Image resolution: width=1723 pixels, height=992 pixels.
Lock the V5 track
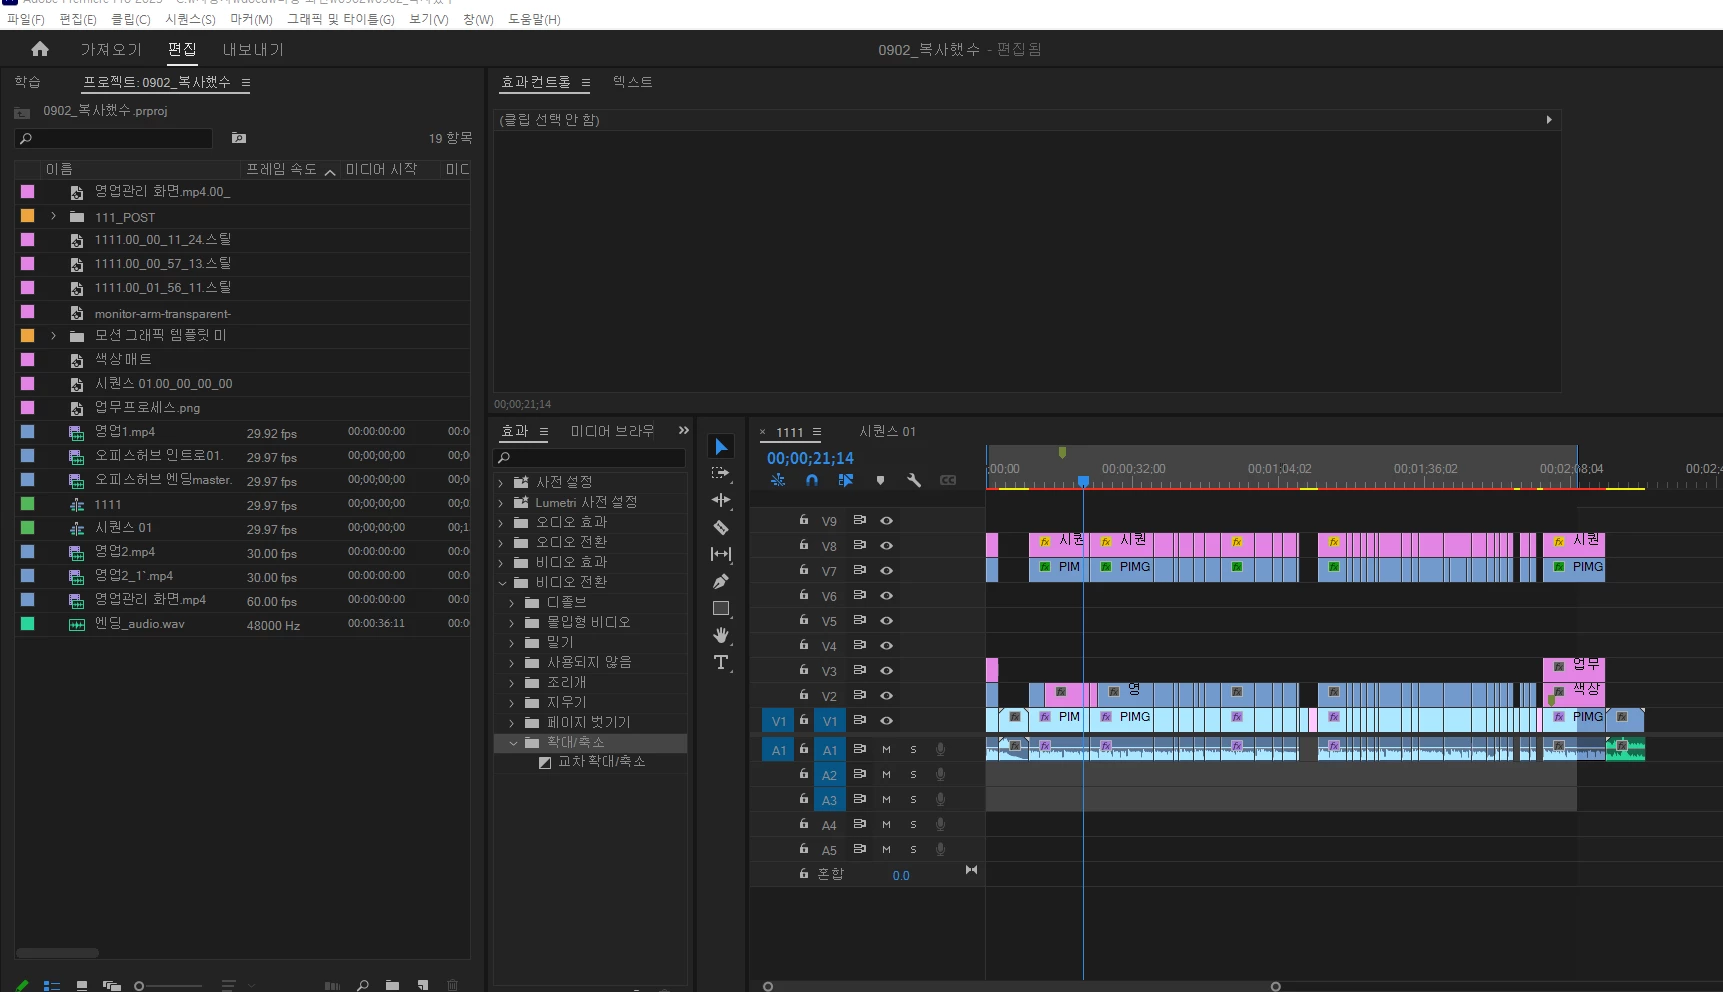tap(803, 620)
